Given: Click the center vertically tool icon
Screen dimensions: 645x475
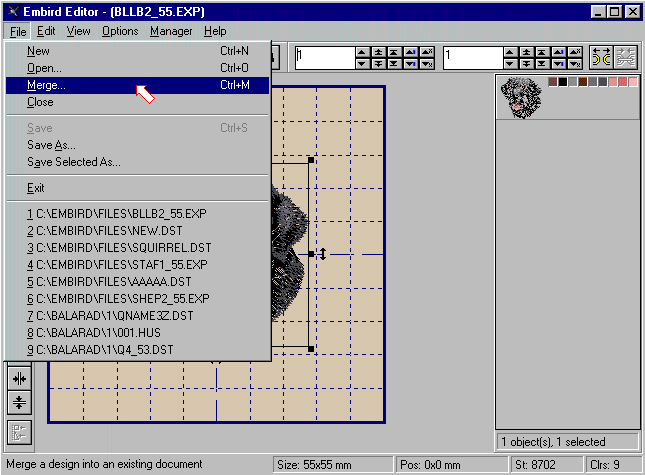Looking at the screenshot, I should coord(19,402).
